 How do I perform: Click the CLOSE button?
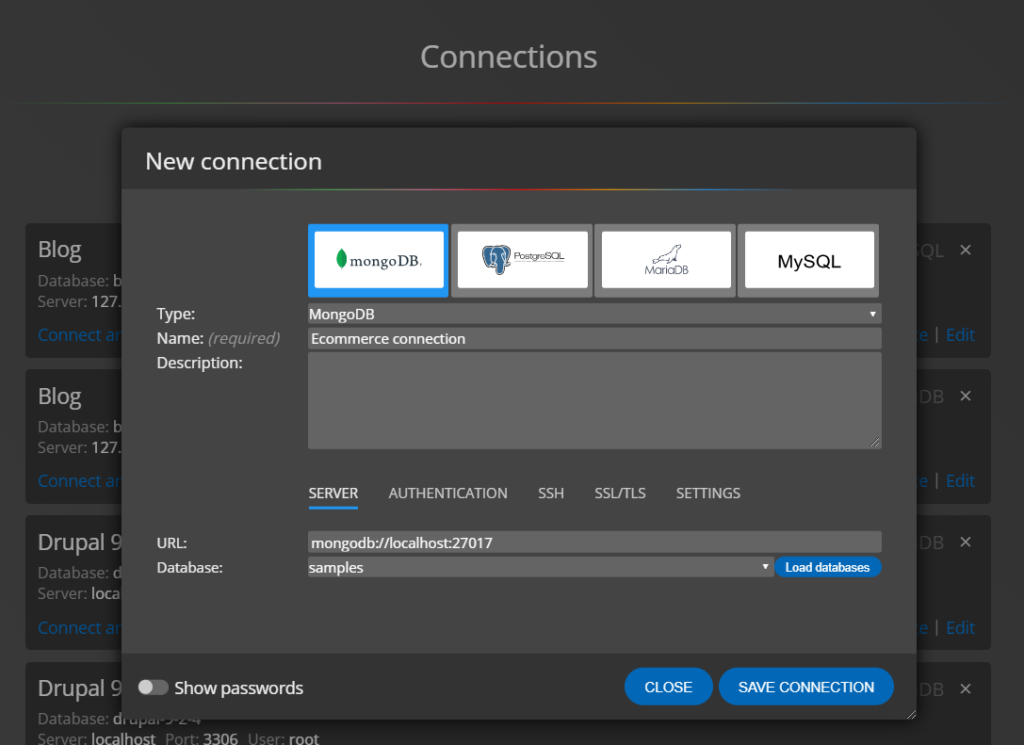668,687
